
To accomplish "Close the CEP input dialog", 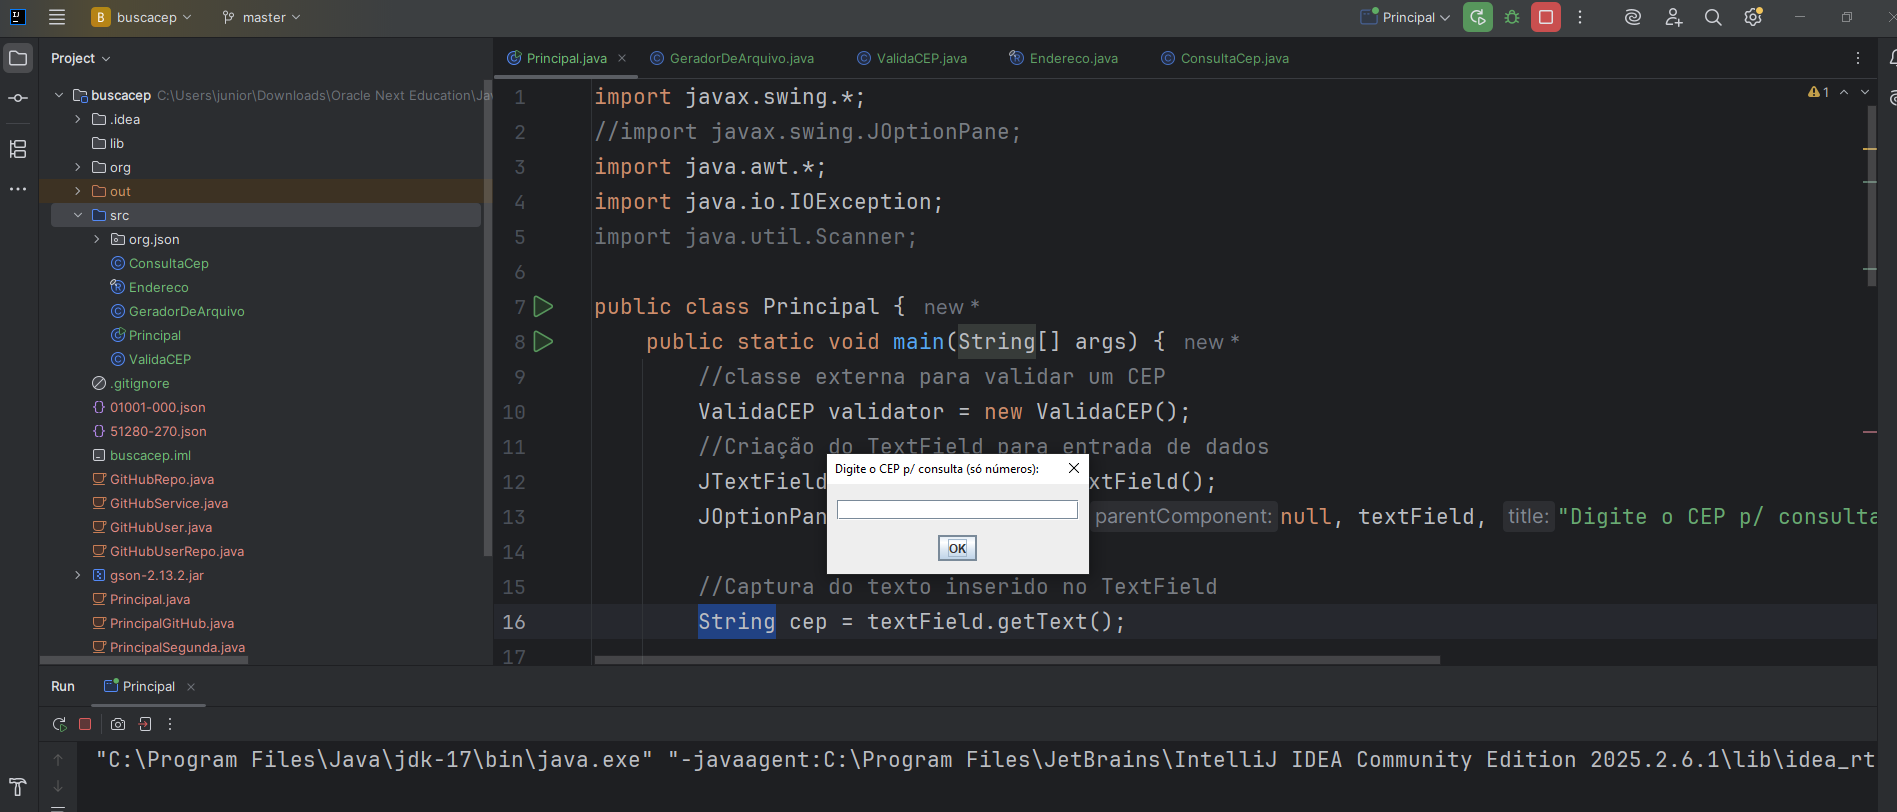I will pos(1074,468).
